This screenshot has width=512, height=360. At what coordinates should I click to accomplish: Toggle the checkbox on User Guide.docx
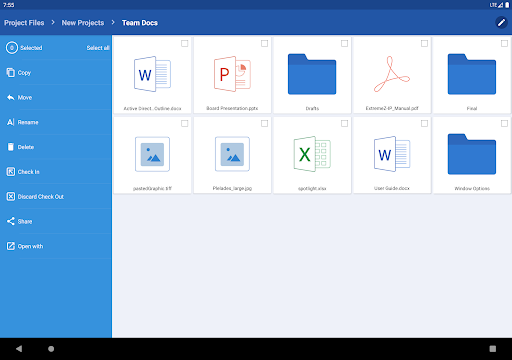tap(424, 123)
